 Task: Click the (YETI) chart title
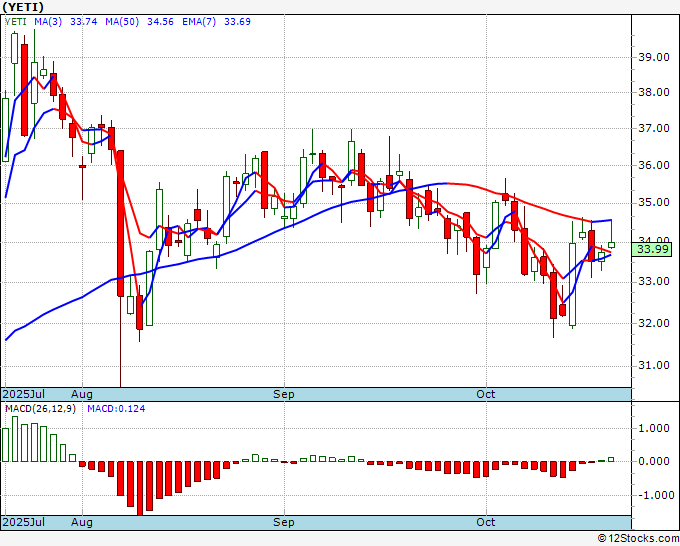click(23, 7)
